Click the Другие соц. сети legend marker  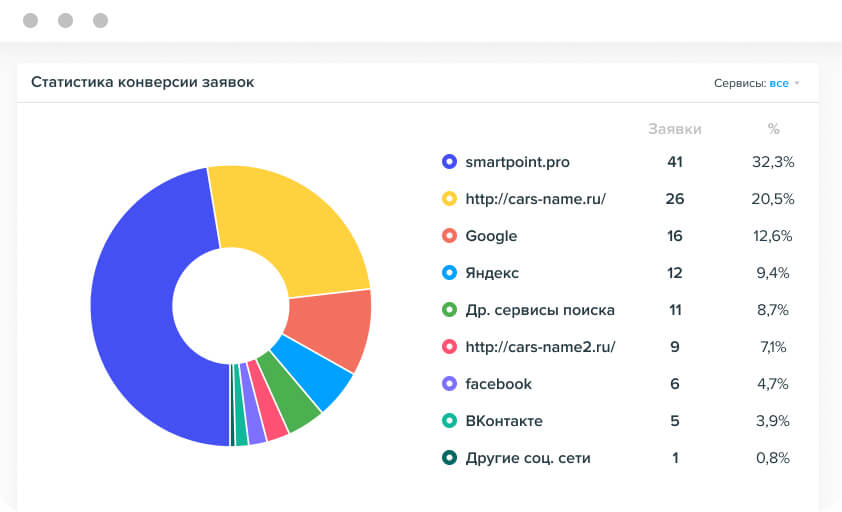[x=449, y=458]
